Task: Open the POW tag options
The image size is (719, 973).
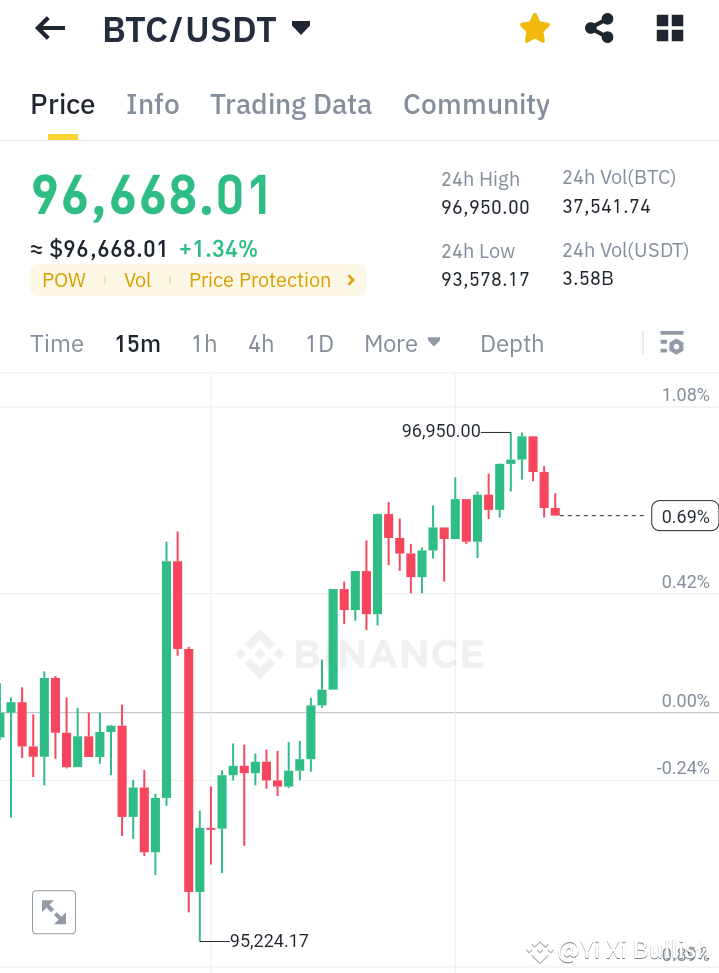Action: (x=63, y=280)
